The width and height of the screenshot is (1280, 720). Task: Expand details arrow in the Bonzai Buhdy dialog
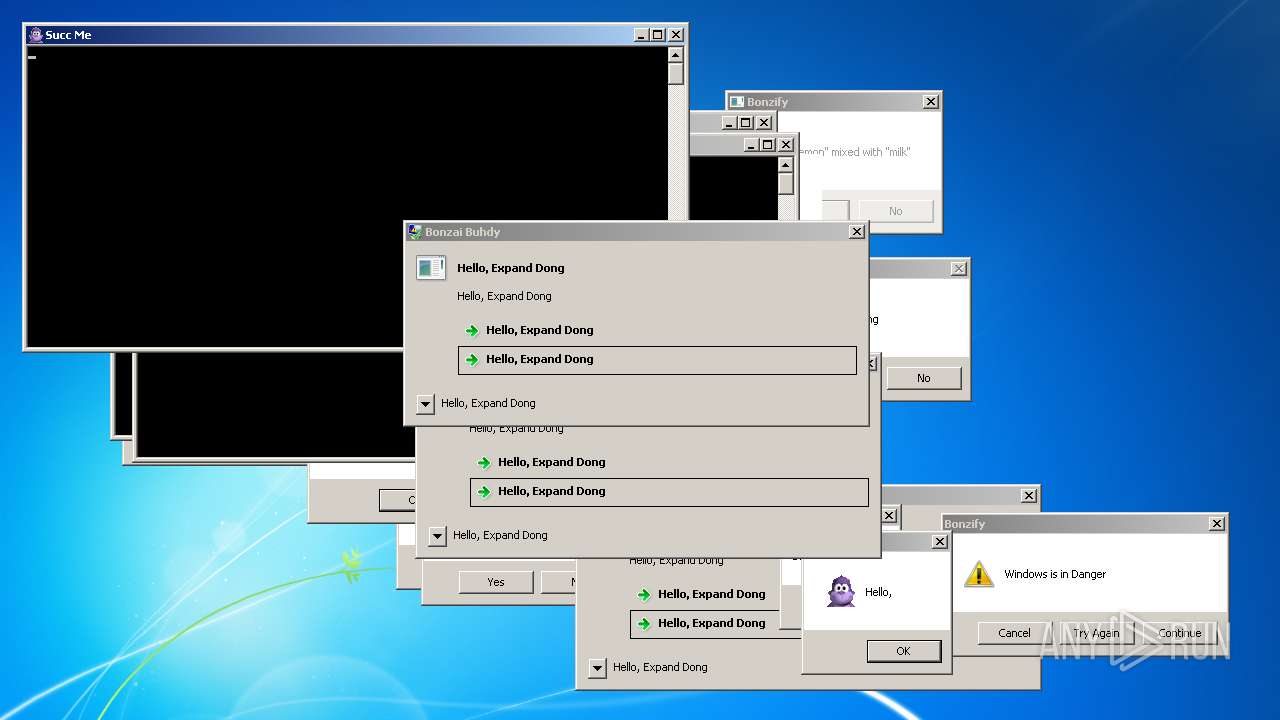425,404
